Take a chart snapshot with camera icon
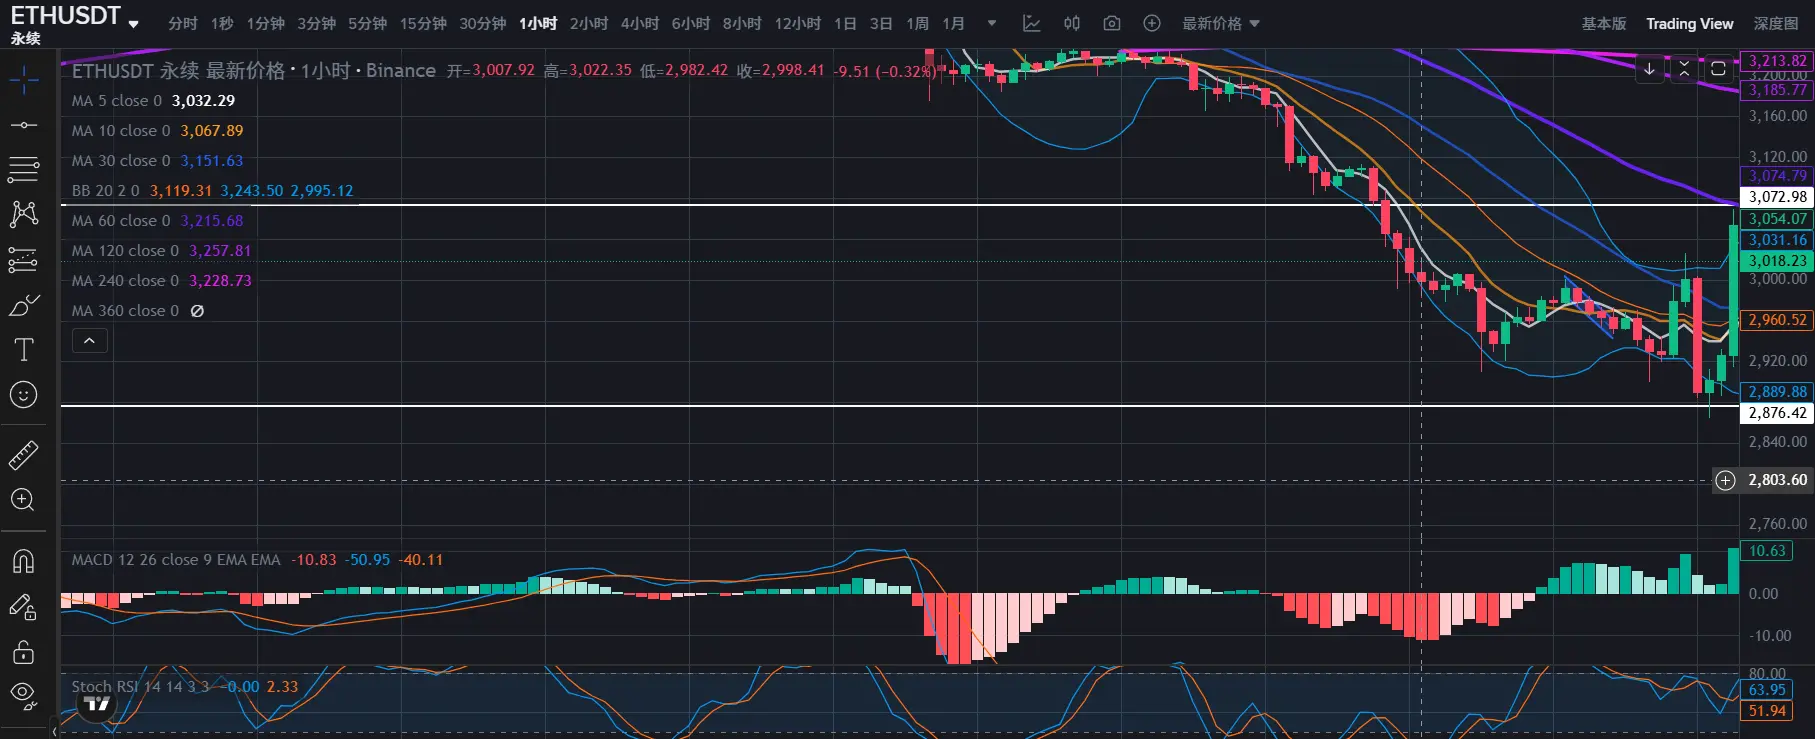 coord(1112,23)
